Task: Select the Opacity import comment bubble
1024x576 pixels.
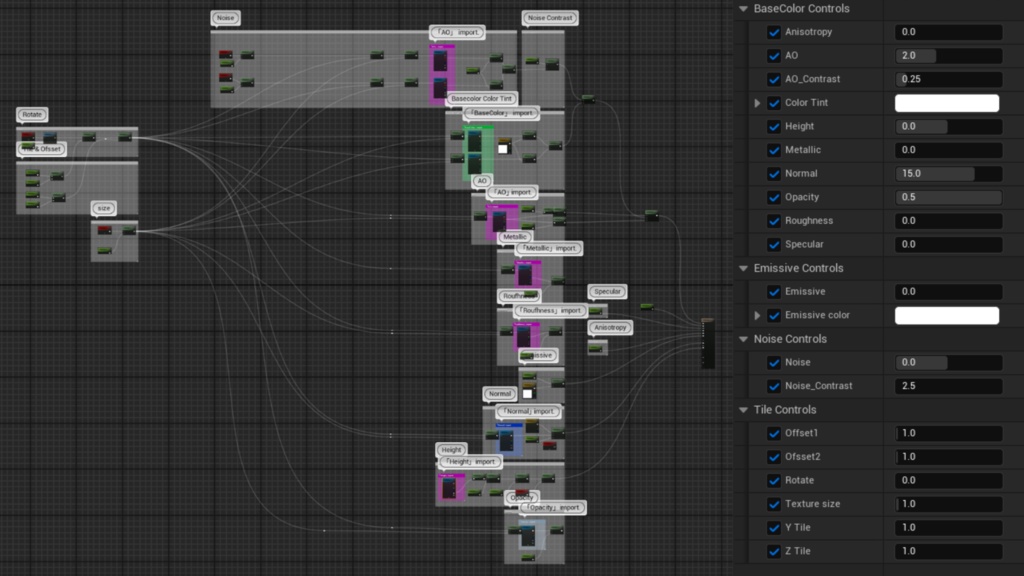Action: [x=553, y=507]
